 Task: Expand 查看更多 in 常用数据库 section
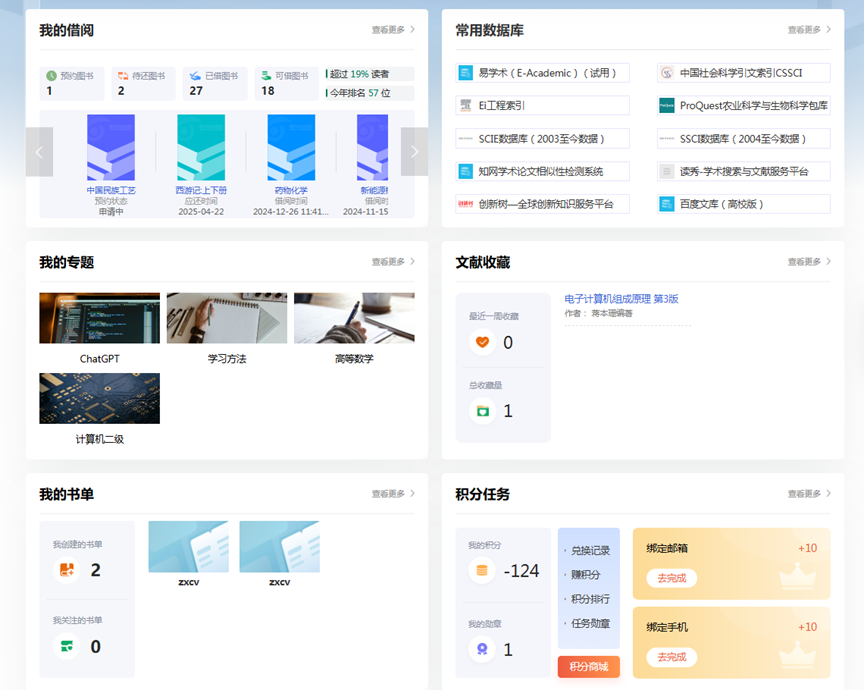809,30
